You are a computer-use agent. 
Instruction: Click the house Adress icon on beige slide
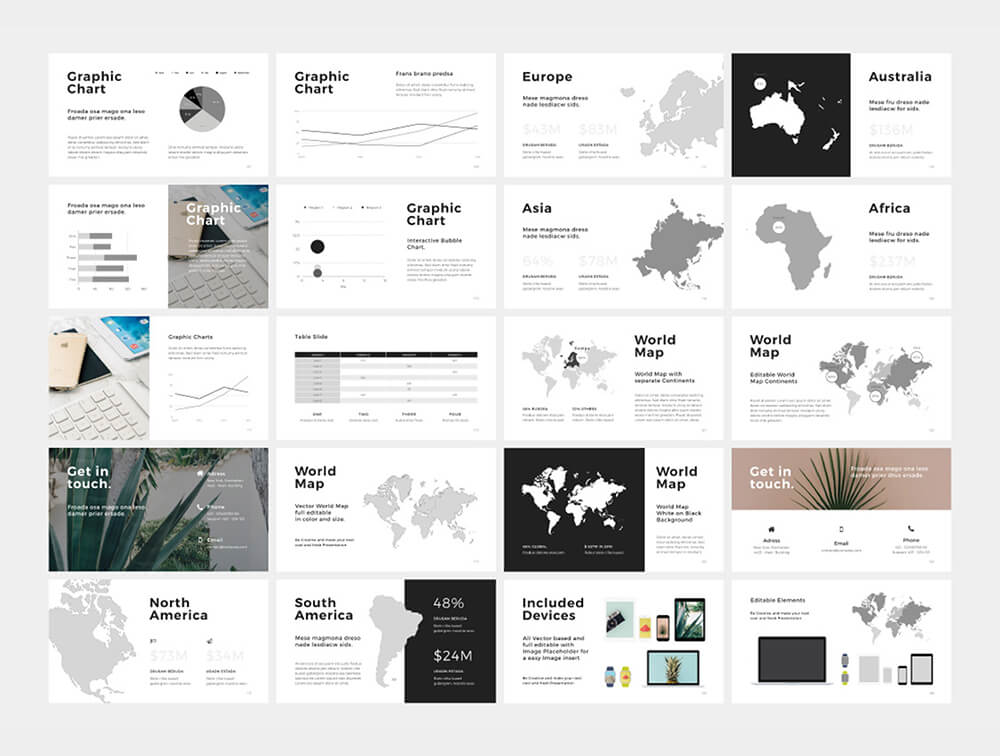pyautogui.click(x=771, y=528)
